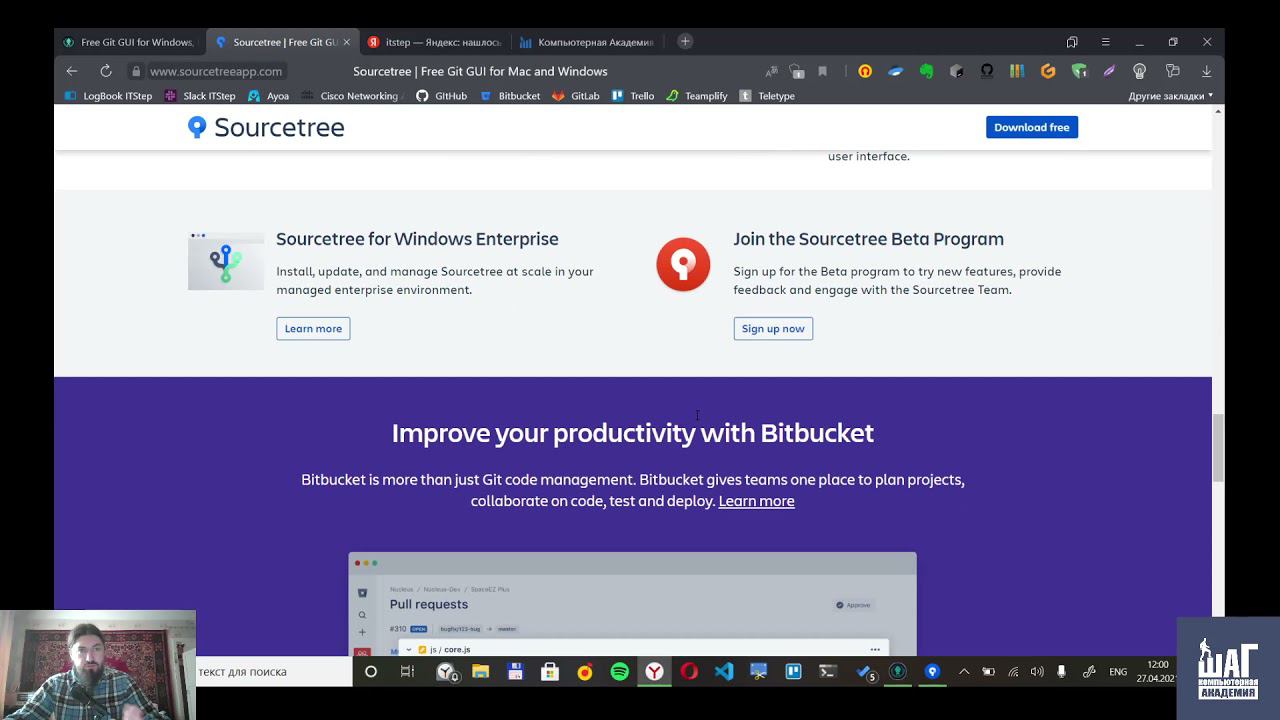Open the Ayoa bookmark

[x=269, y=96]
